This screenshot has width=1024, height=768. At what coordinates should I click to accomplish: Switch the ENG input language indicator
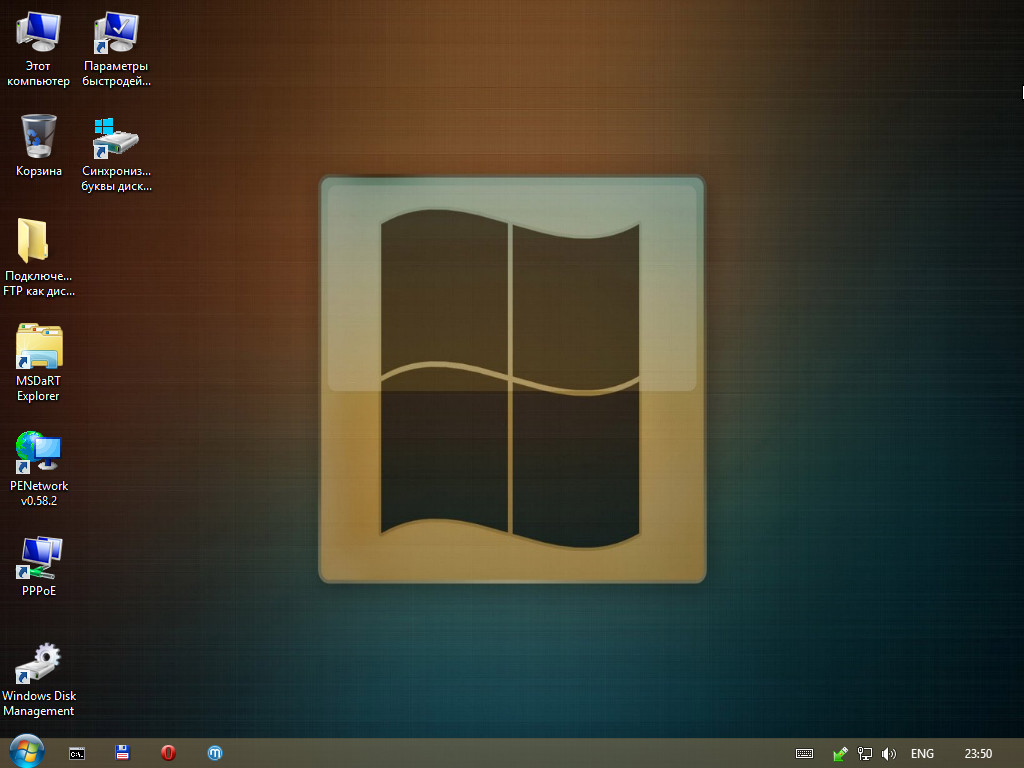point(922,753)
